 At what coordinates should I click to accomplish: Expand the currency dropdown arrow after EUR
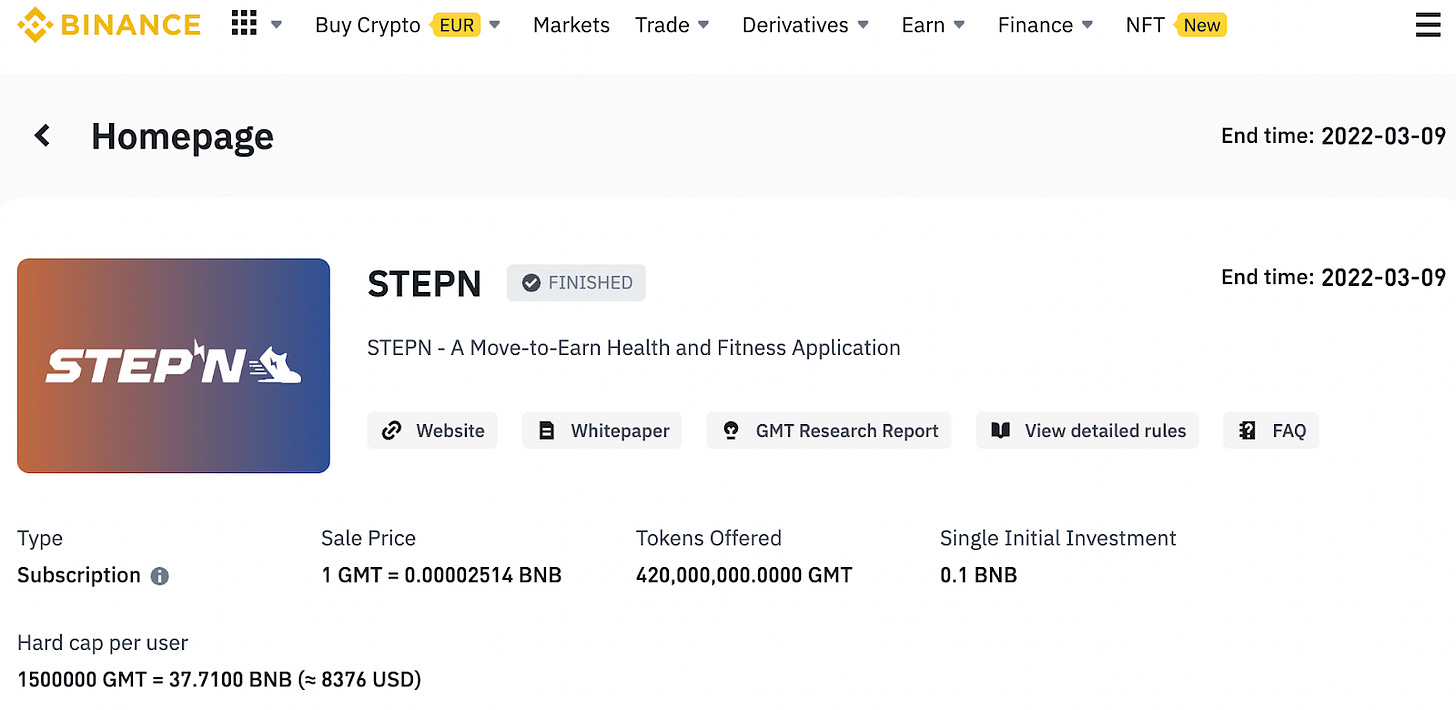click(x=494, y=25)
